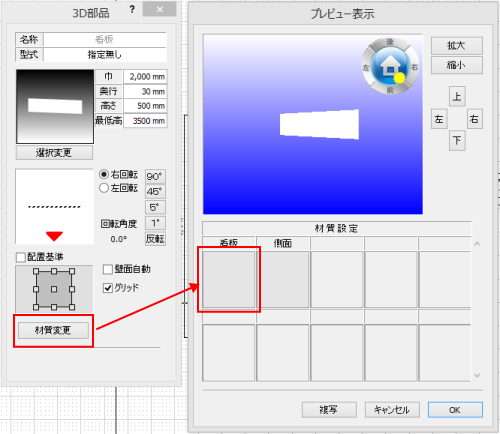This screenshot has height=434, width=500.
Task: Select the top-left anchor point in placement grid
Action: click(x=36, y=271)
